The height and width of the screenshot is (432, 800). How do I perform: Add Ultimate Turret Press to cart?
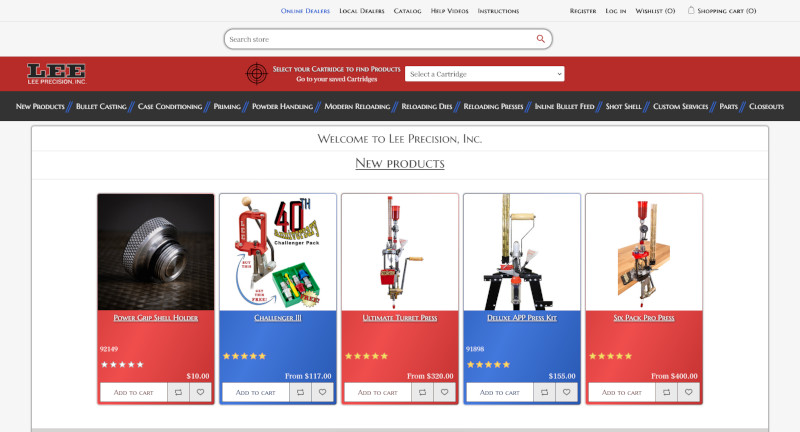[378, 392]
